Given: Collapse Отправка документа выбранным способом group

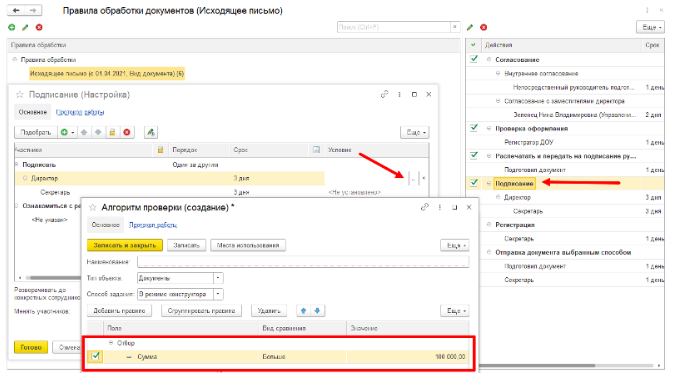Looking at the screenshot, I should pos(489,252).
